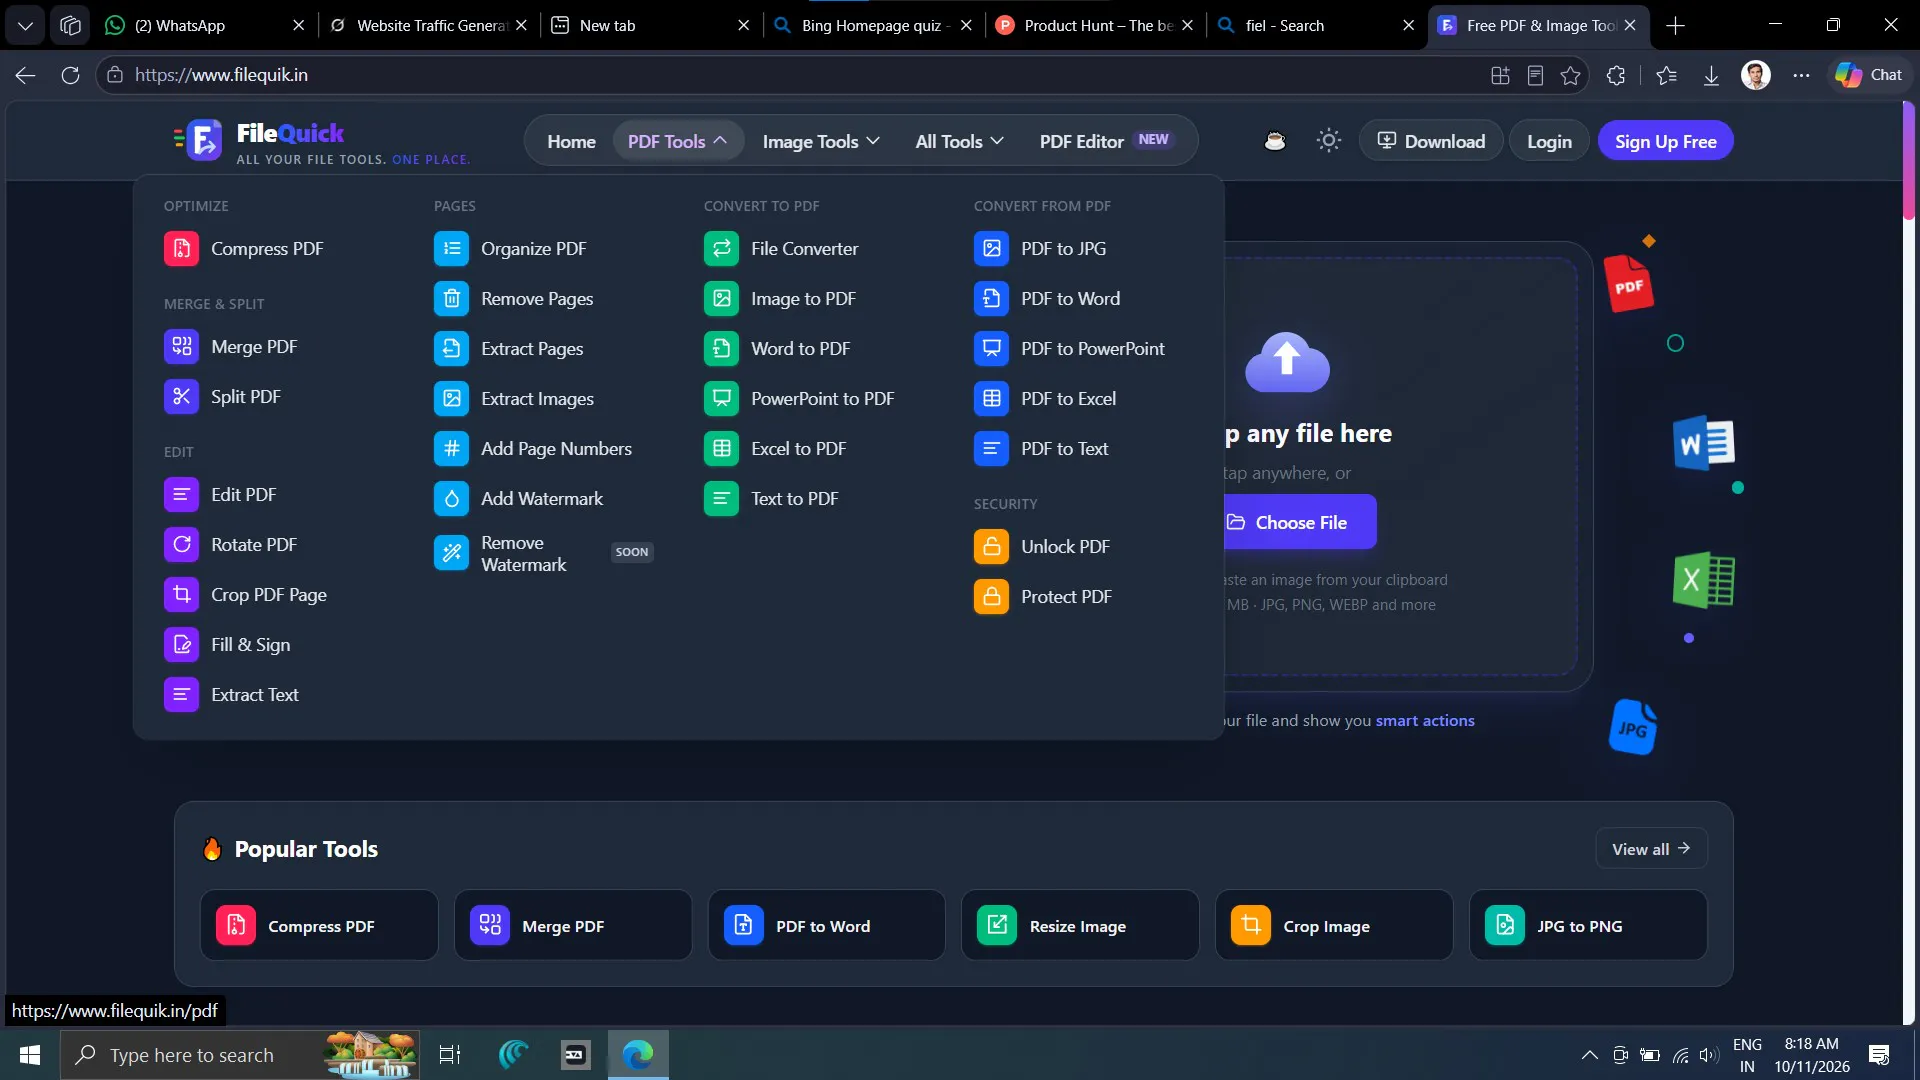1920x1080 pixels.
Task: Open JPG to PNG popular tool card
Action: (x=1588, y=926)
